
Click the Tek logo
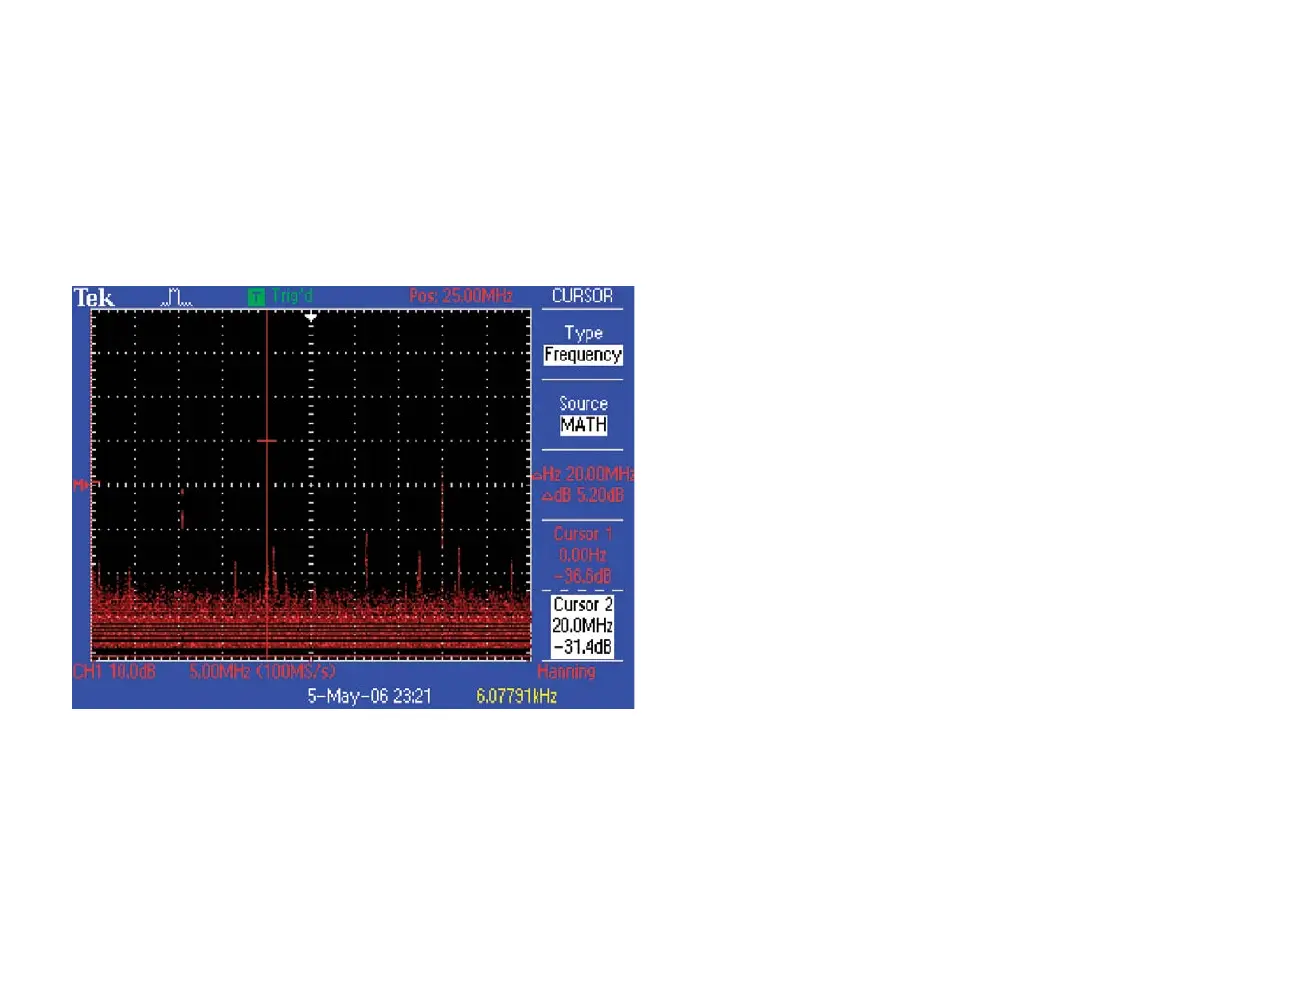tap(94, 298)
